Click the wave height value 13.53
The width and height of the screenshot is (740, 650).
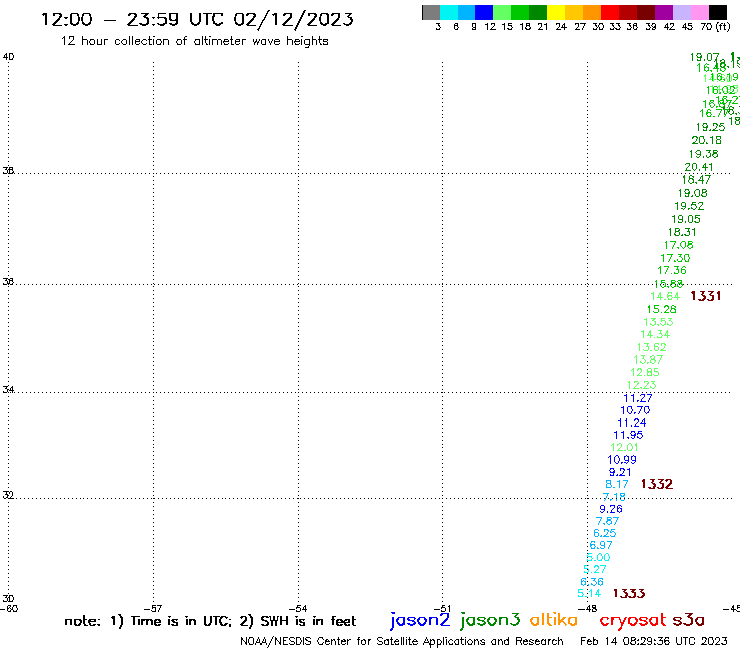click(658, 322)
